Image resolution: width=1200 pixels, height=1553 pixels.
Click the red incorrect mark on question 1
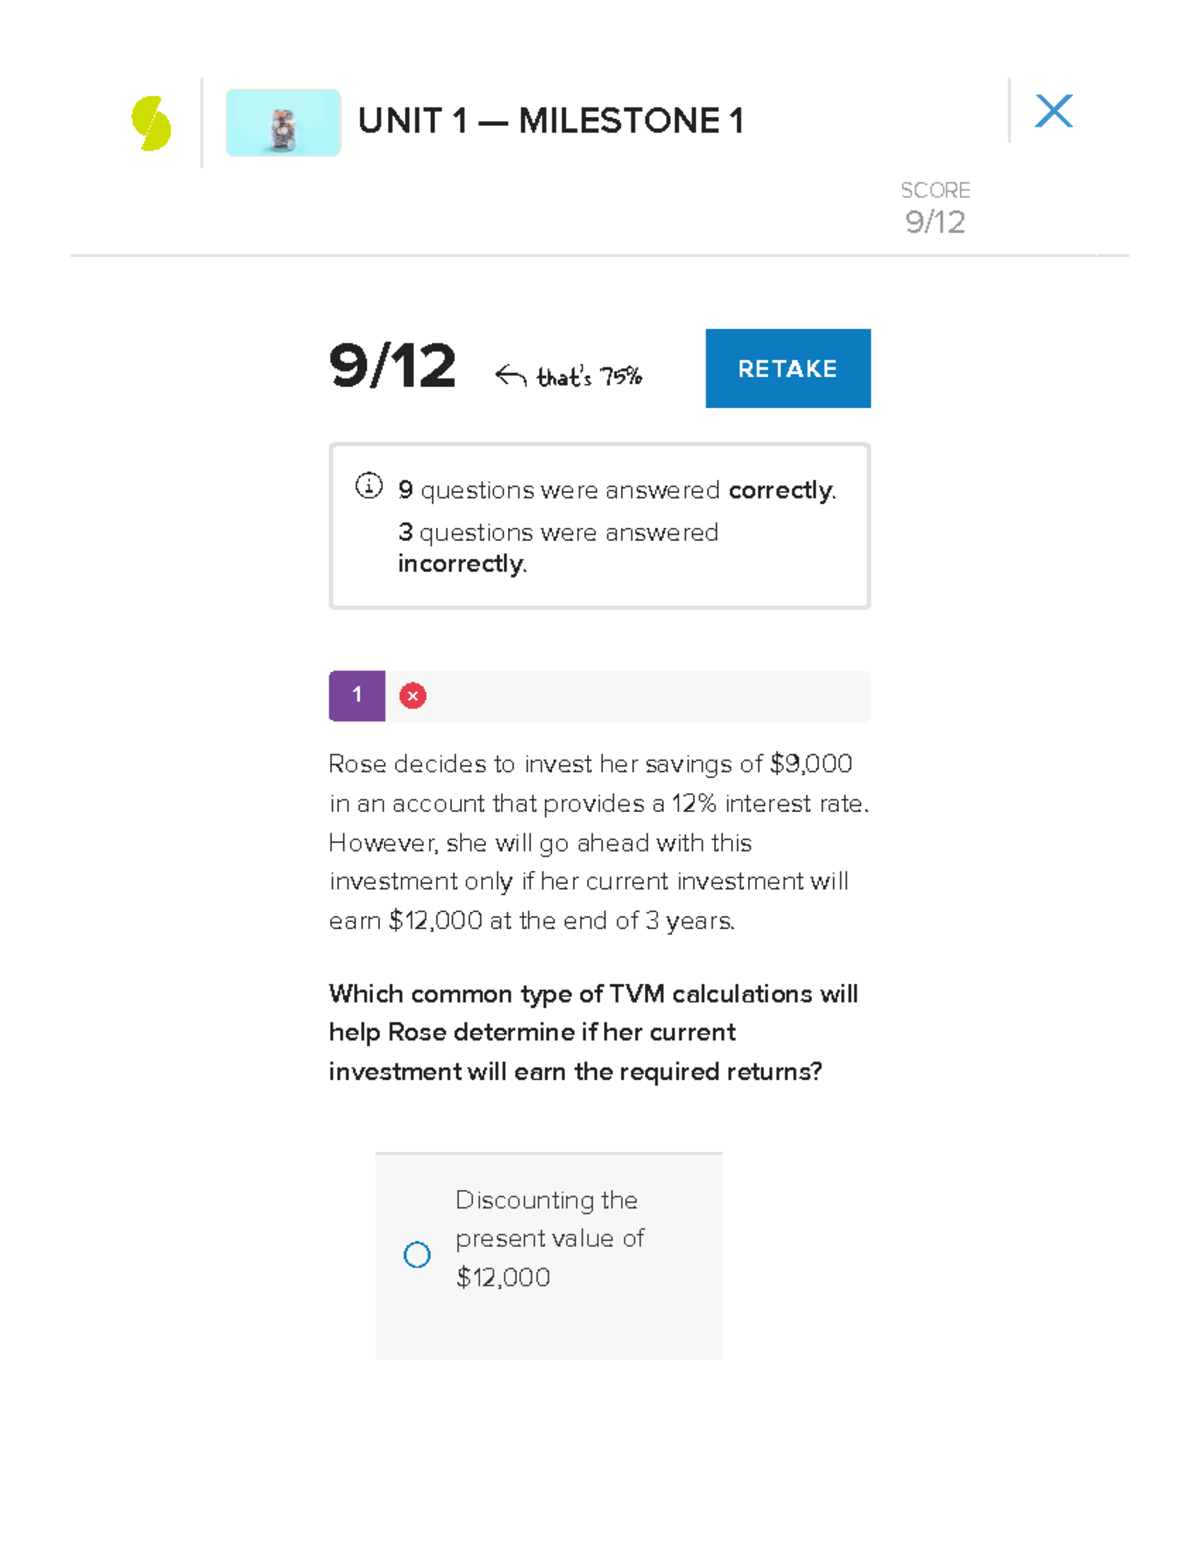click(x=413, y=696)
